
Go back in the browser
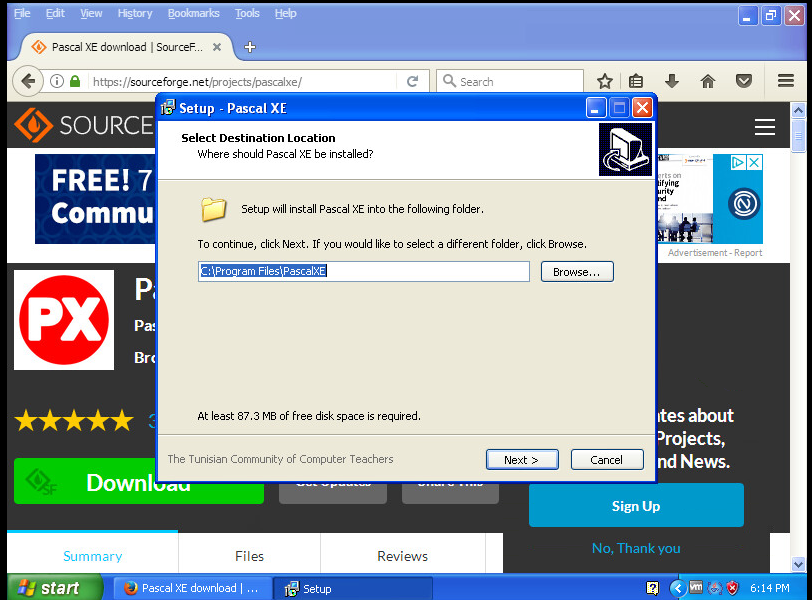(28, 81)
